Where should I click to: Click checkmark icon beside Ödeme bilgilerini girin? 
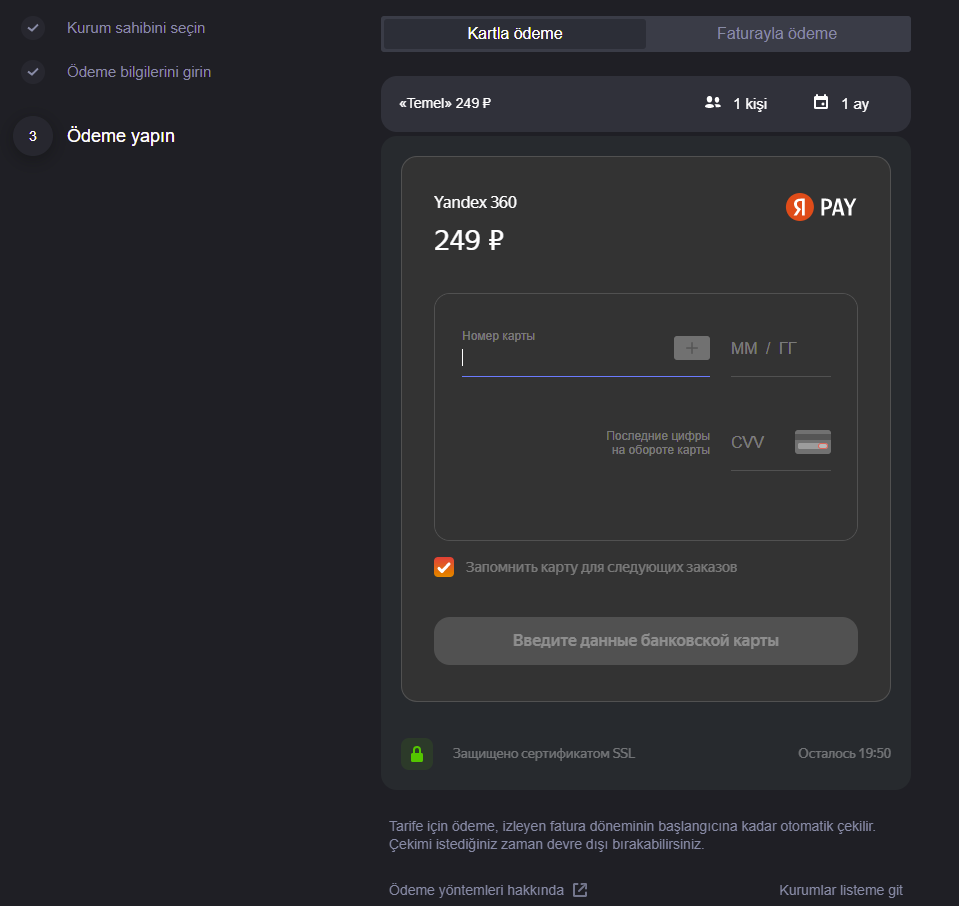tap(33, 72)
